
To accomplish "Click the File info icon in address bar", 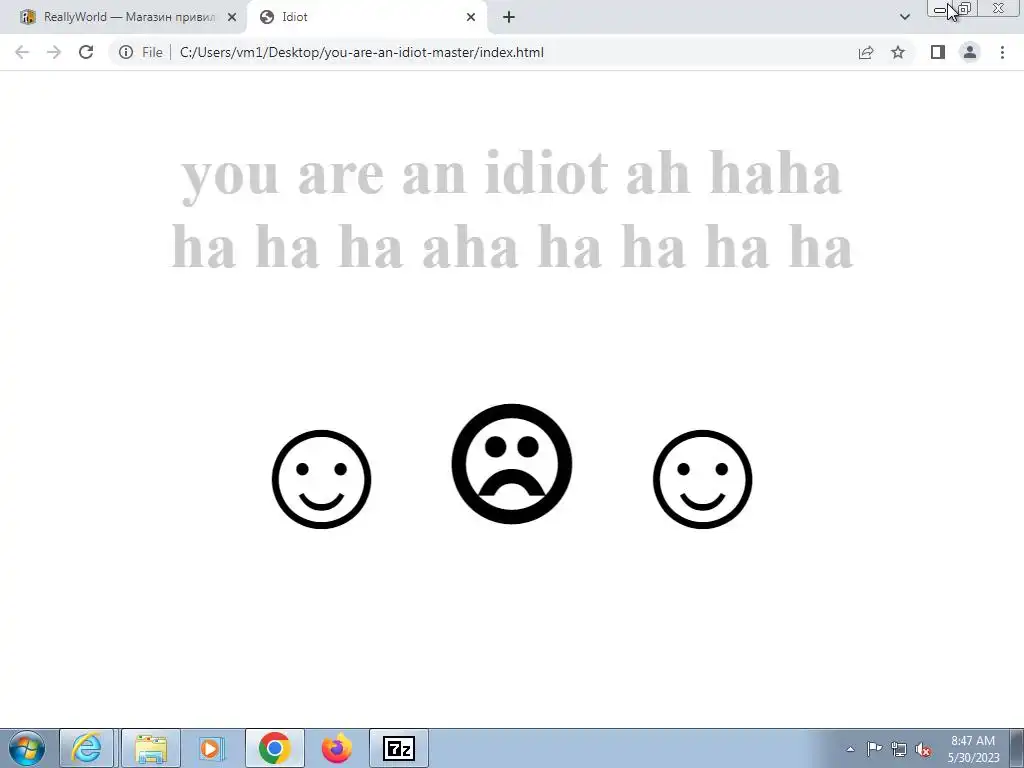I will click(x=126, y=52).
